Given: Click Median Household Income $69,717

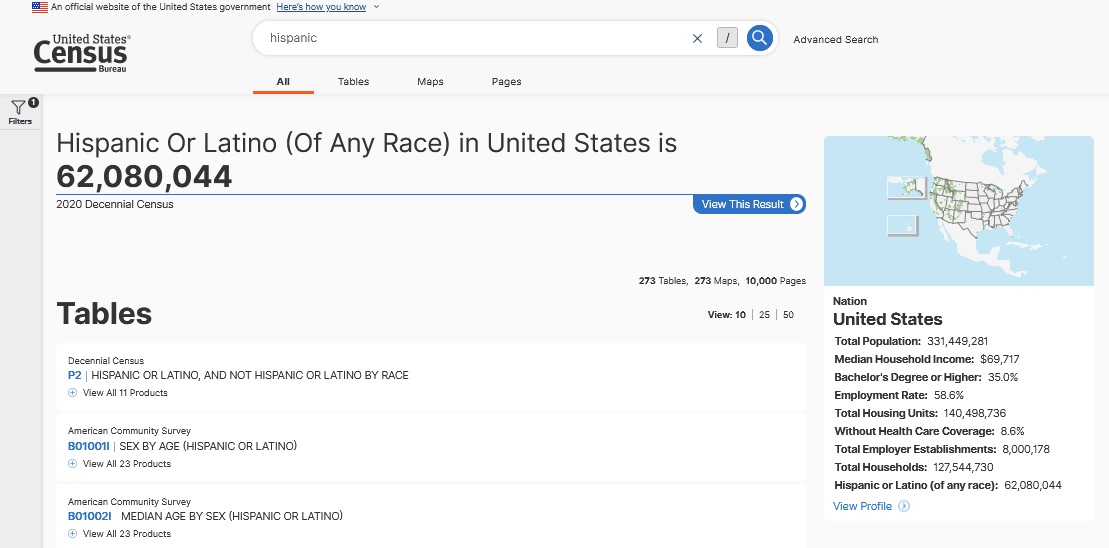Looking at the screenshot, I should [x=927, y=359].
